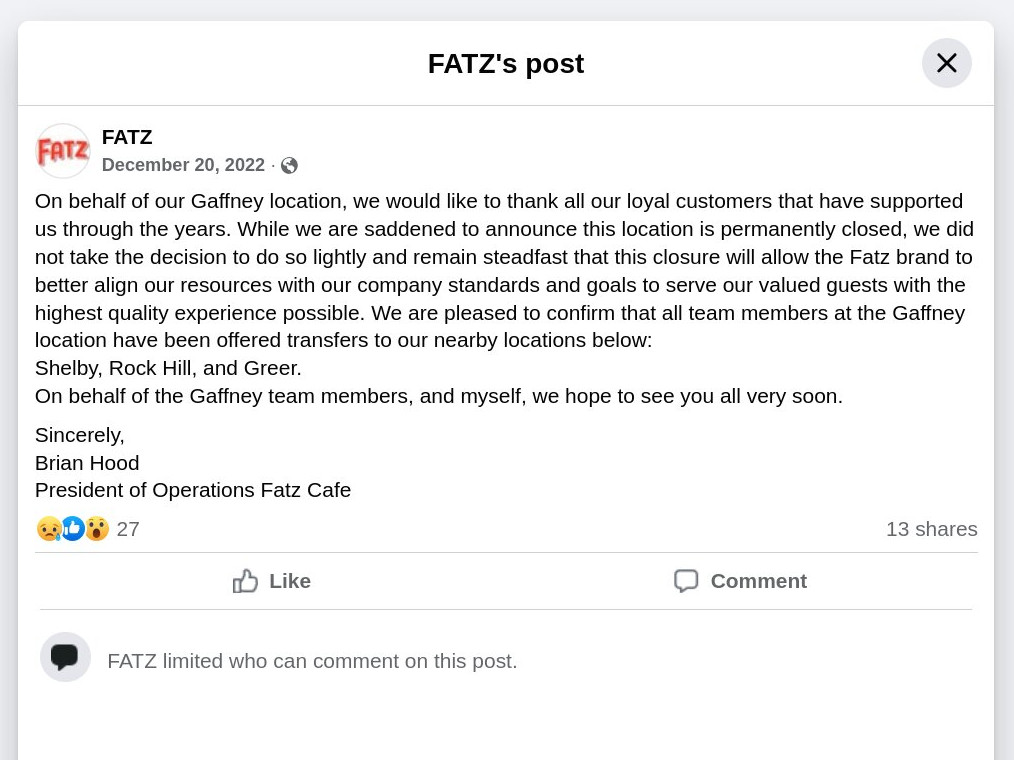
Task: Select the wow surprised reaction emoji
Action: pyautogui.click(x=97, y=529)
